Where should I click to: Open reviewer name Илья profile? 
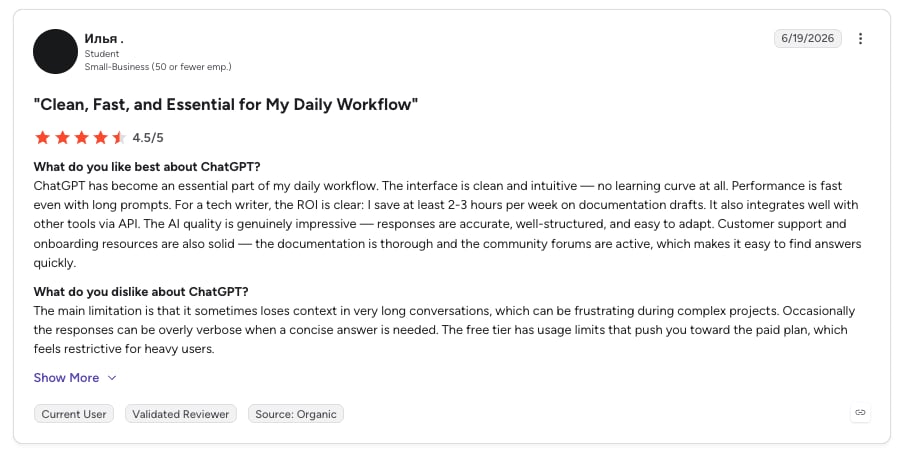[104, 38]
